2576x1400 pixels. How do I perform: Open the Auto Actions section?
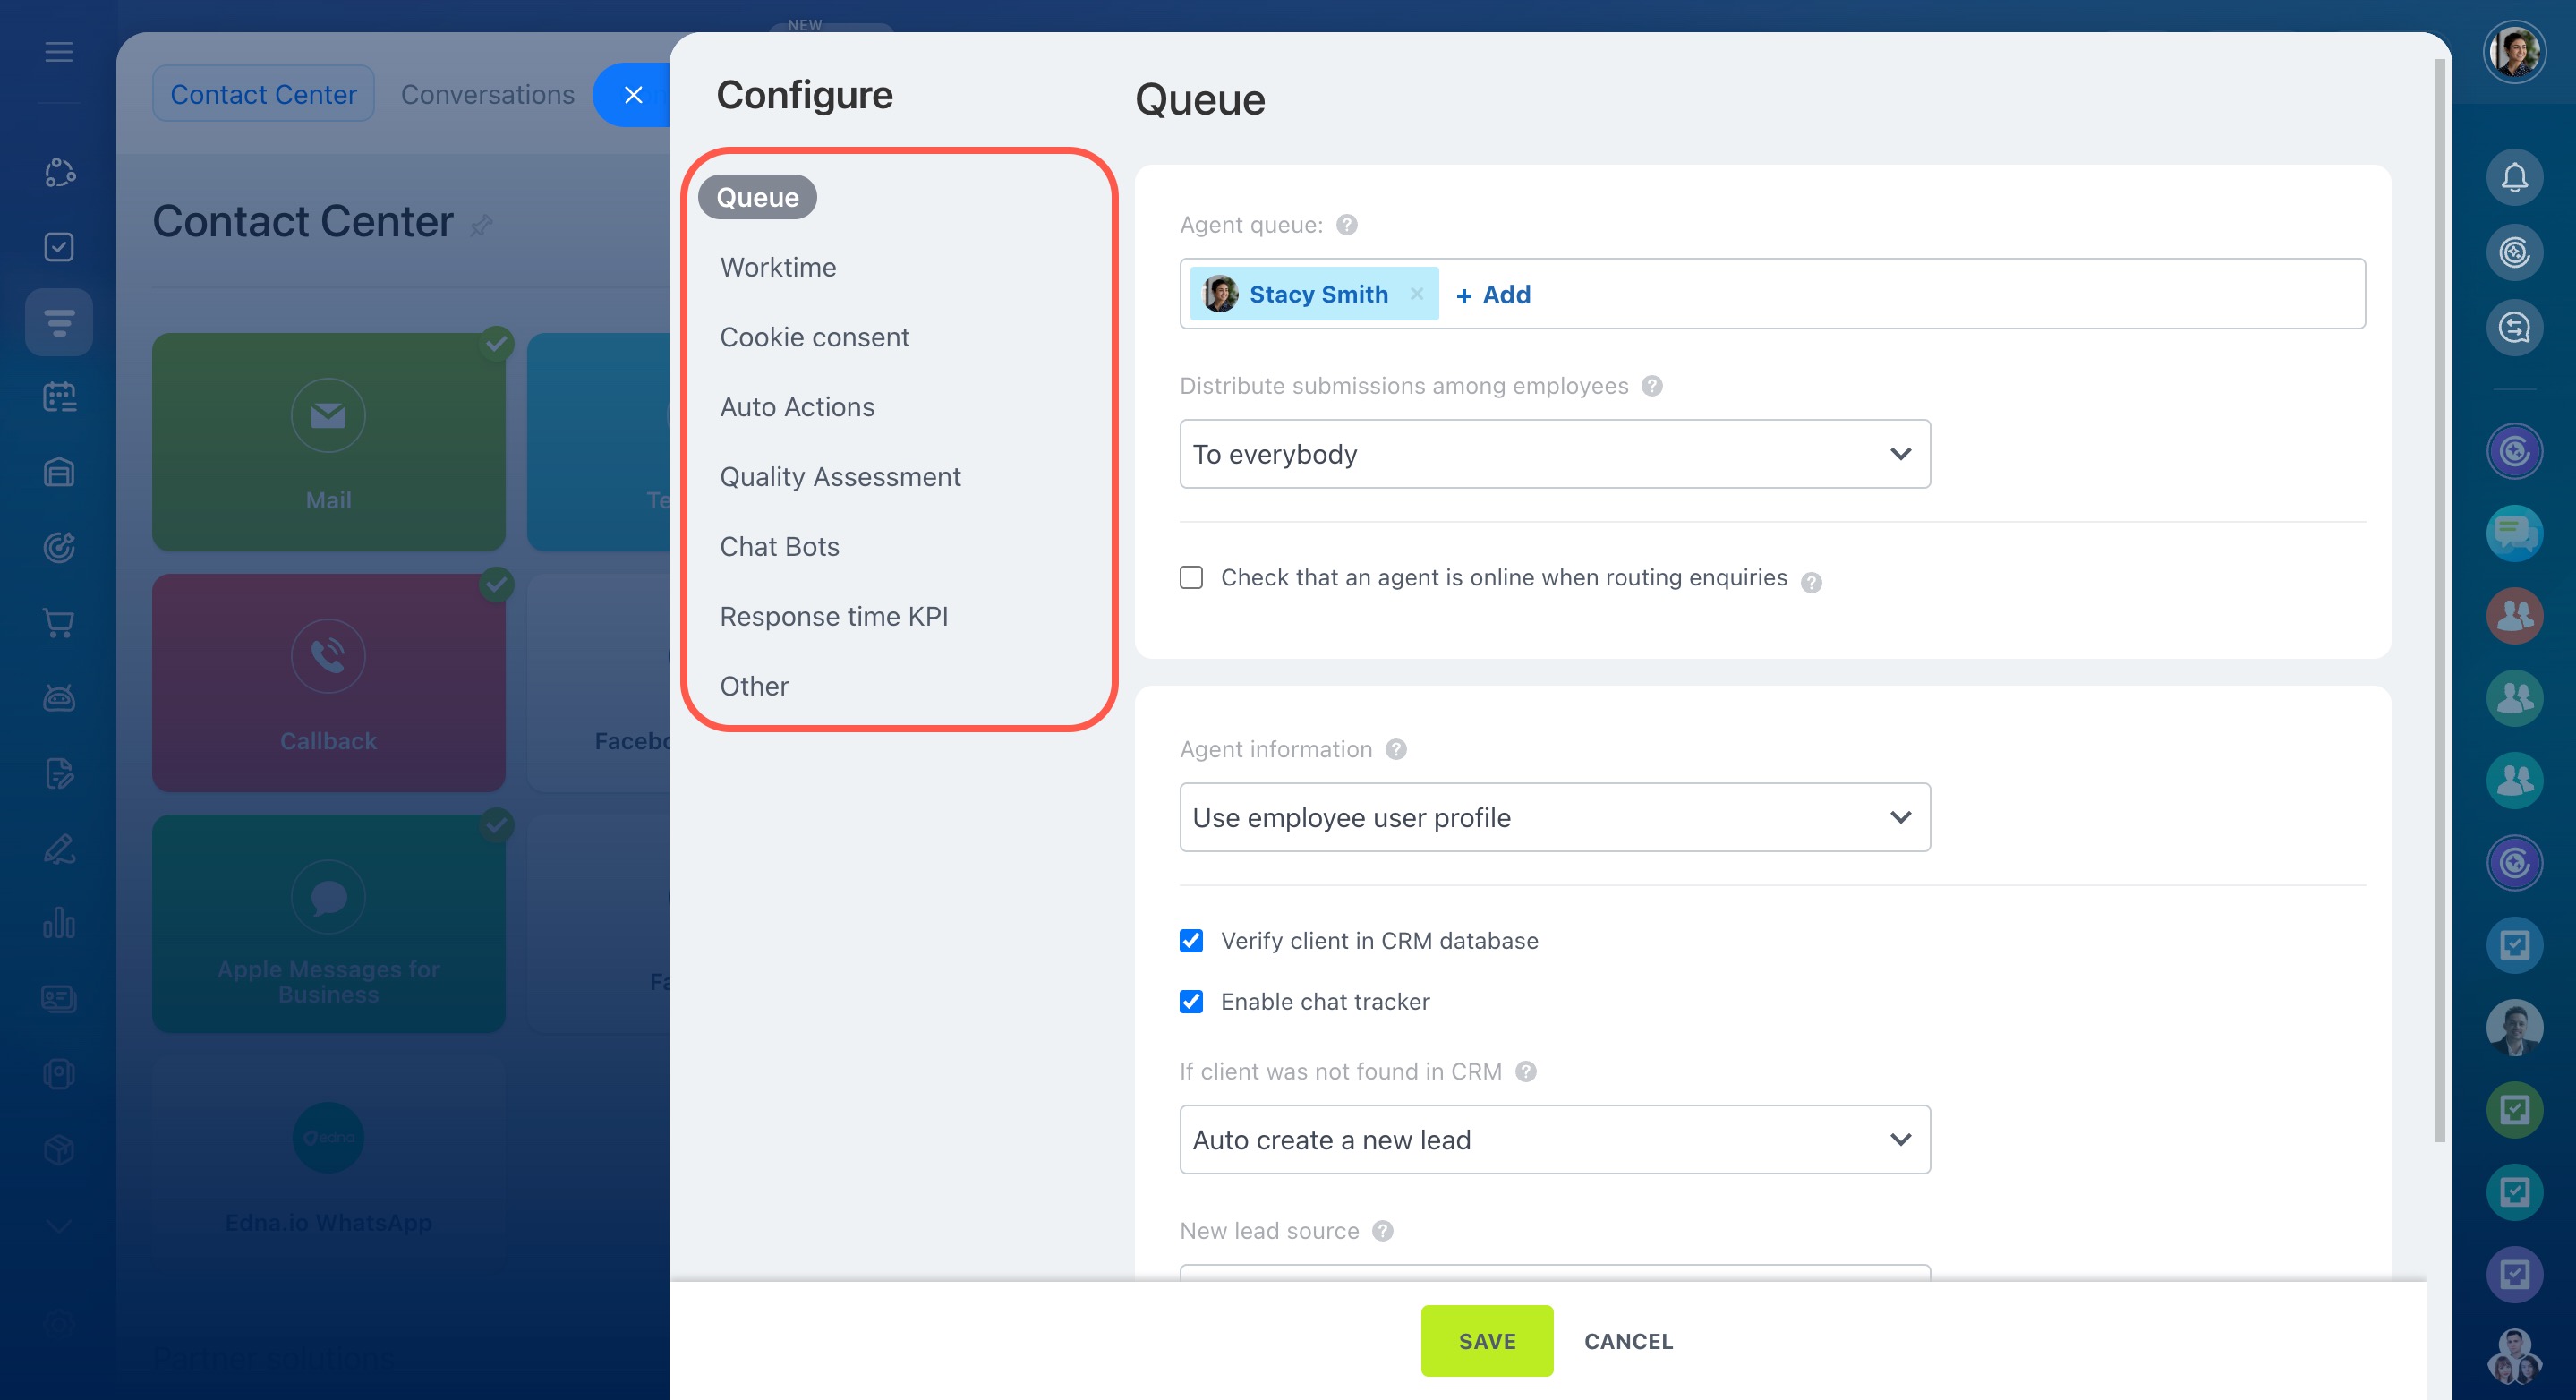(x=797, y=407)
